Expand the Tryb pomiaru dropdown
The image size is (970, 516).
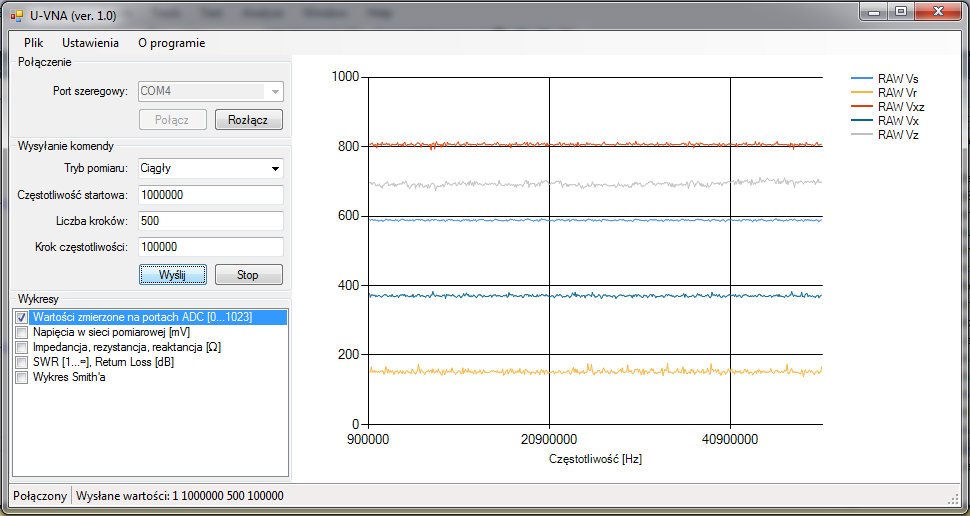[275, 168]
